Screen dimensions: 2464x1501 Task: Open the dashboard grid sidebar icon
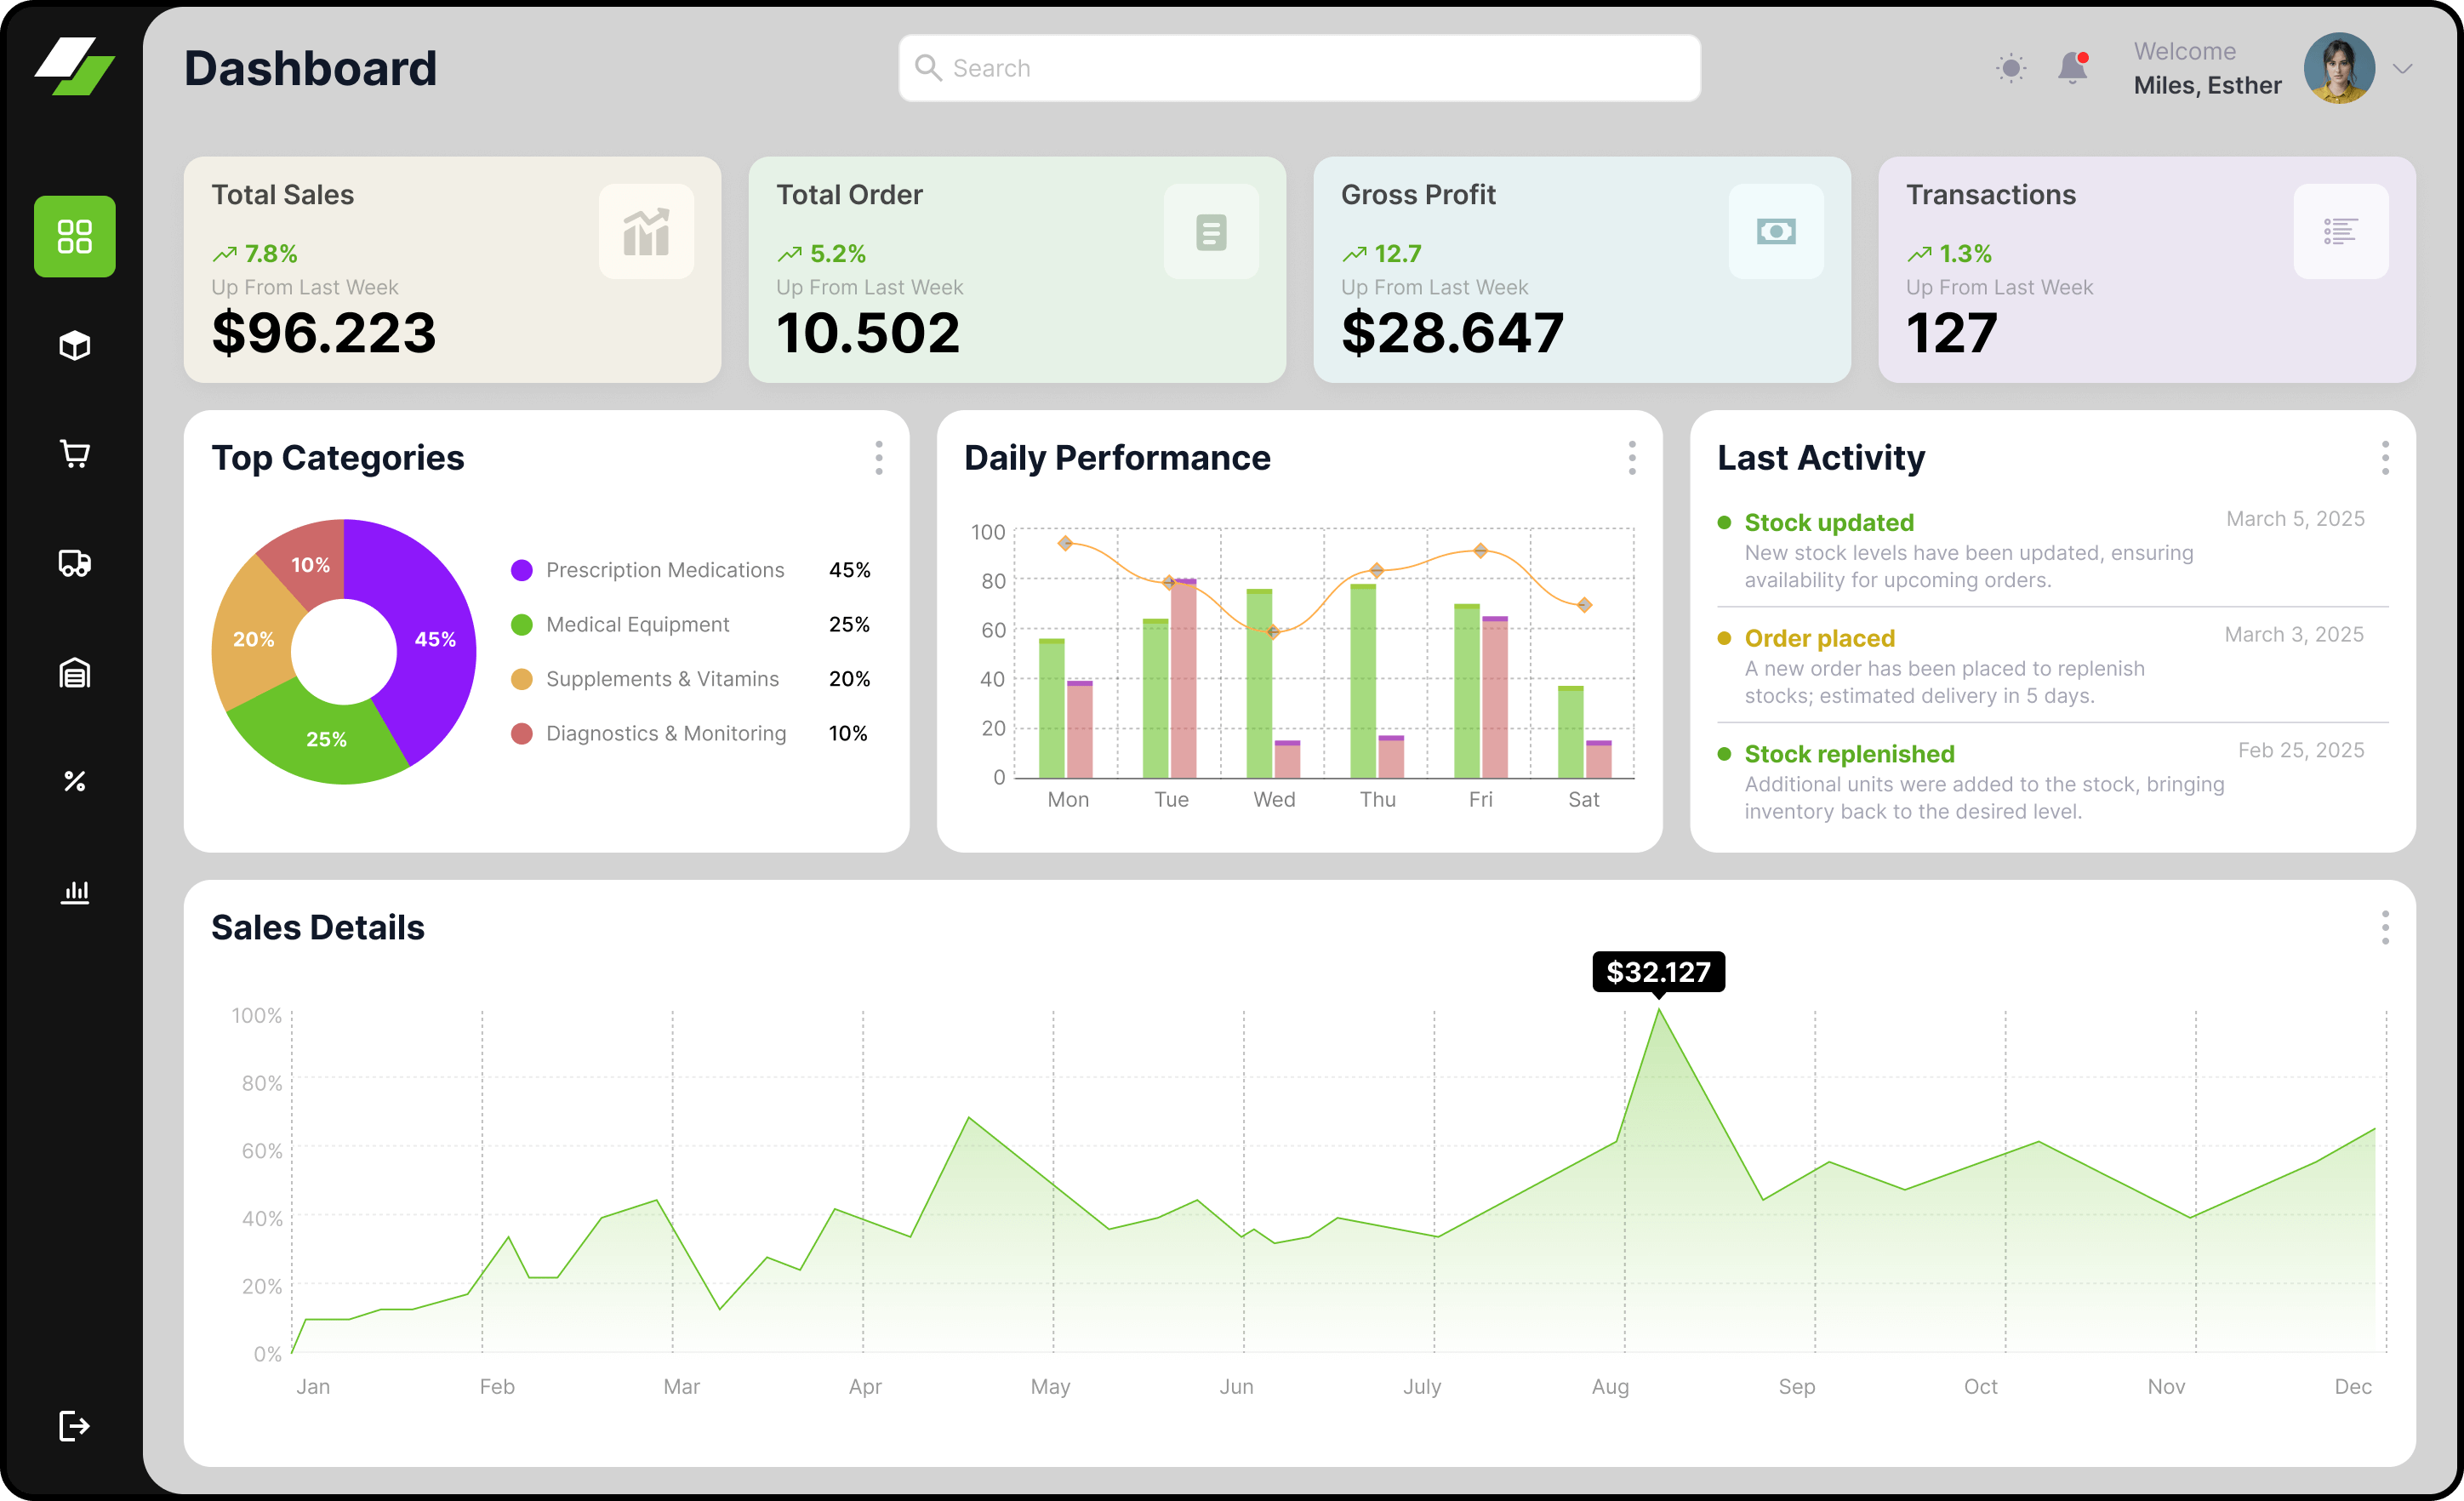click(x=75, y=237)
